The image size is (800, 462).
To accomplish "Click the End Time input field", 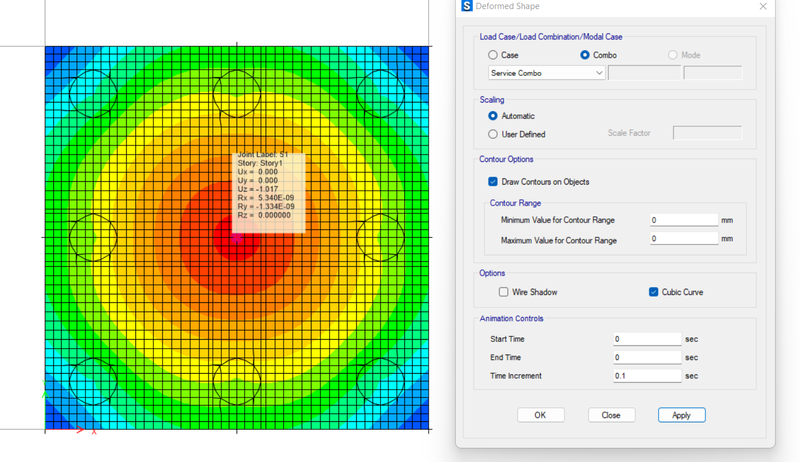I will click(x=647, y=357).
